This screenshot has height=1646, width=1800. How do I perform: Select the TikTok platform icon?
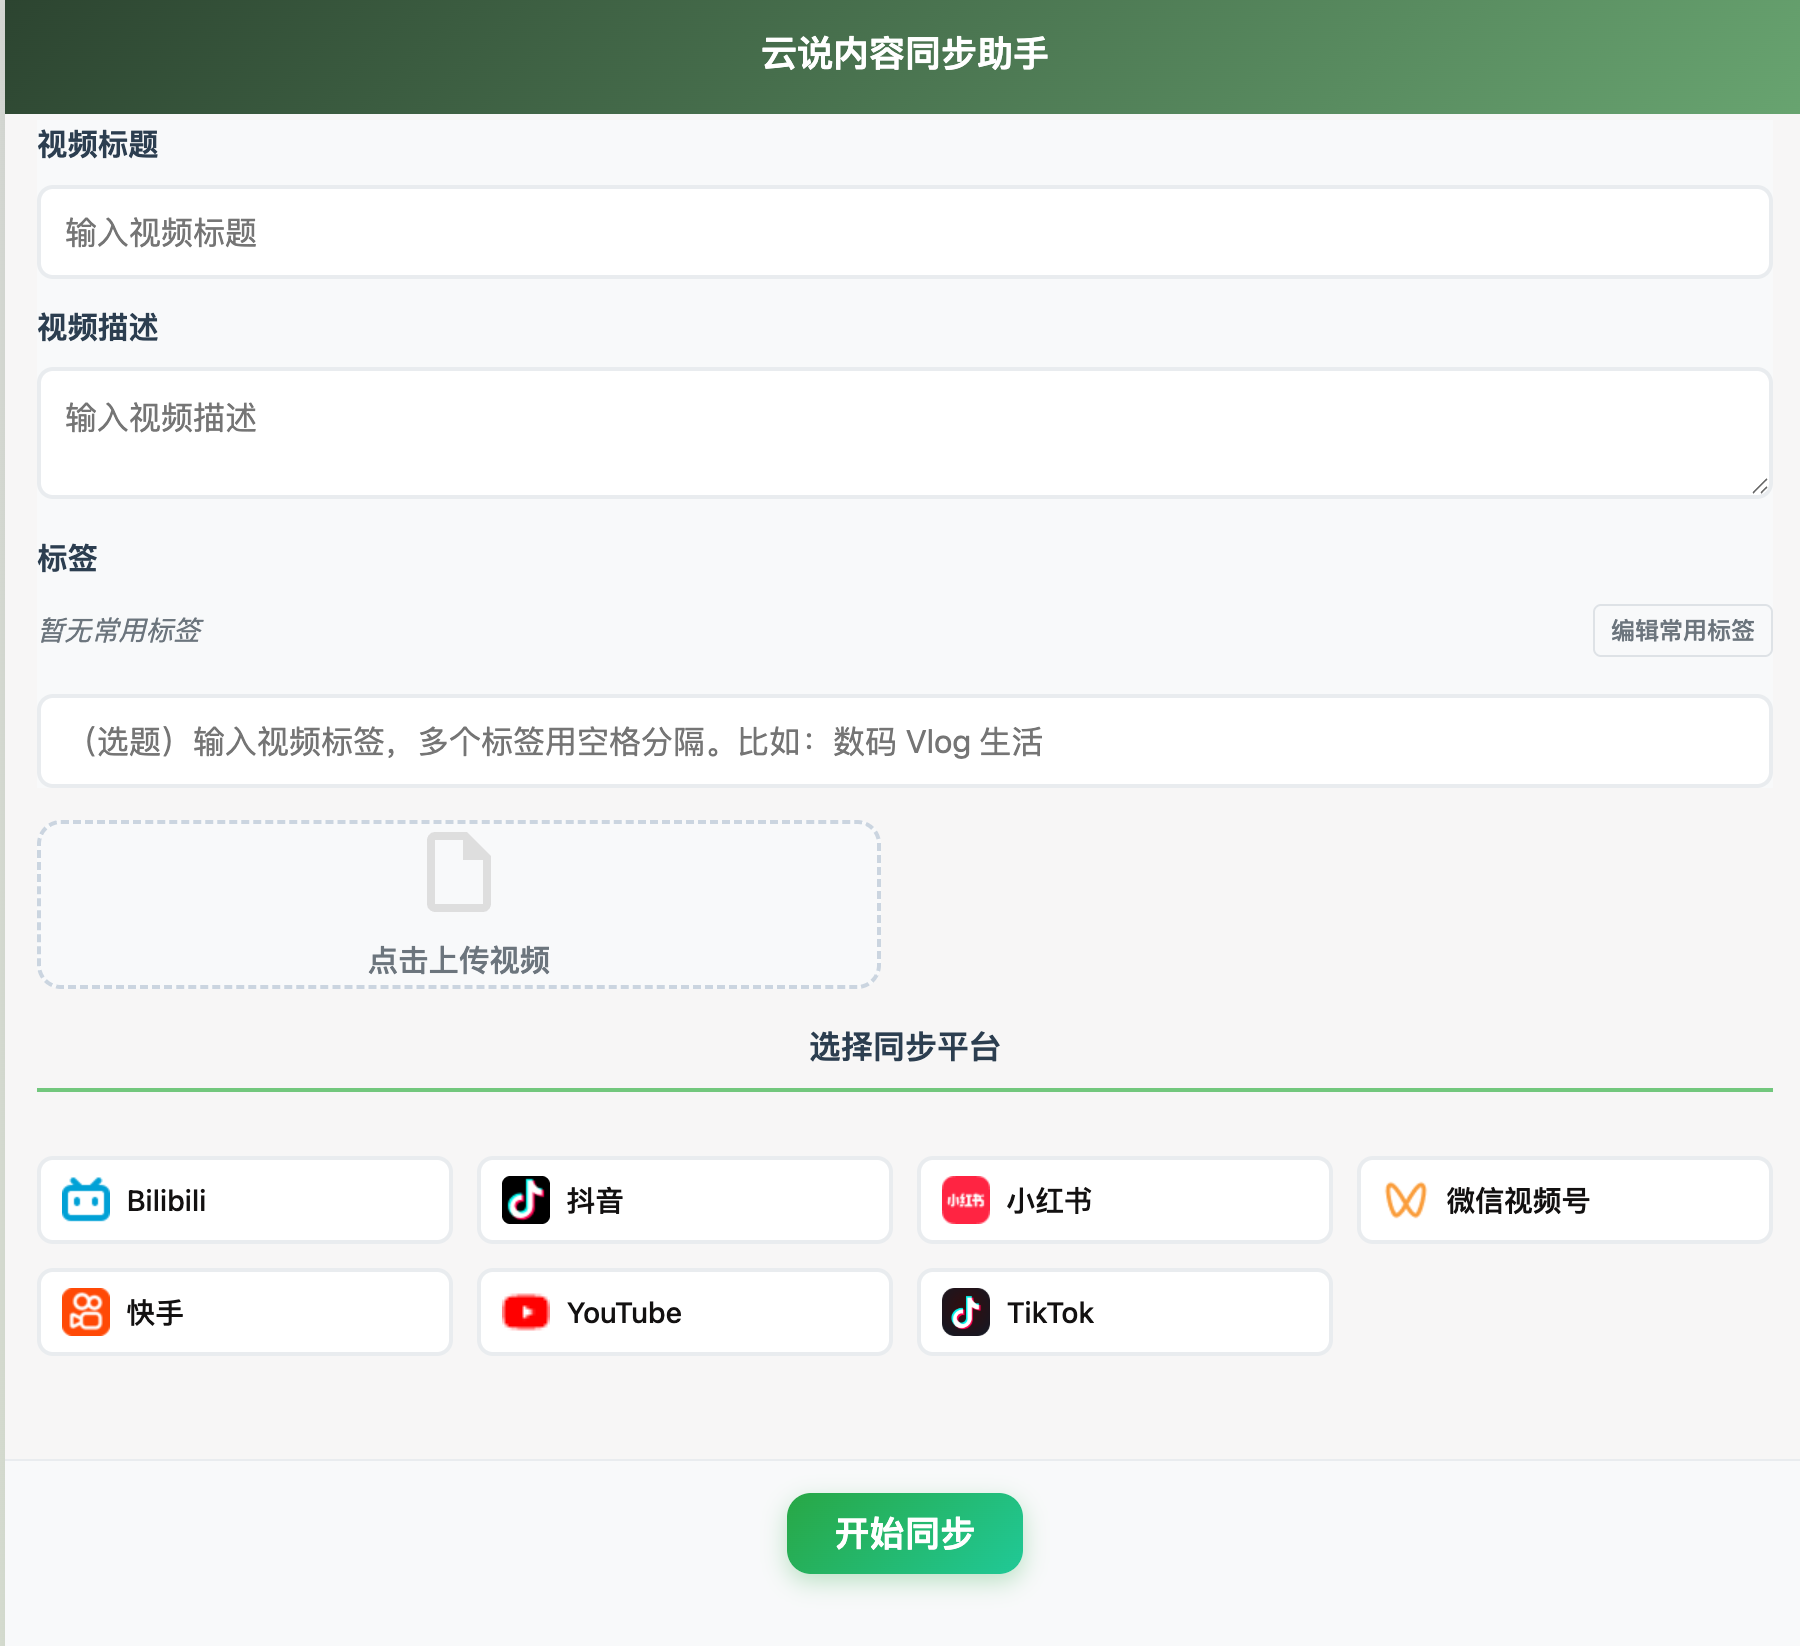pos(964,1312)
